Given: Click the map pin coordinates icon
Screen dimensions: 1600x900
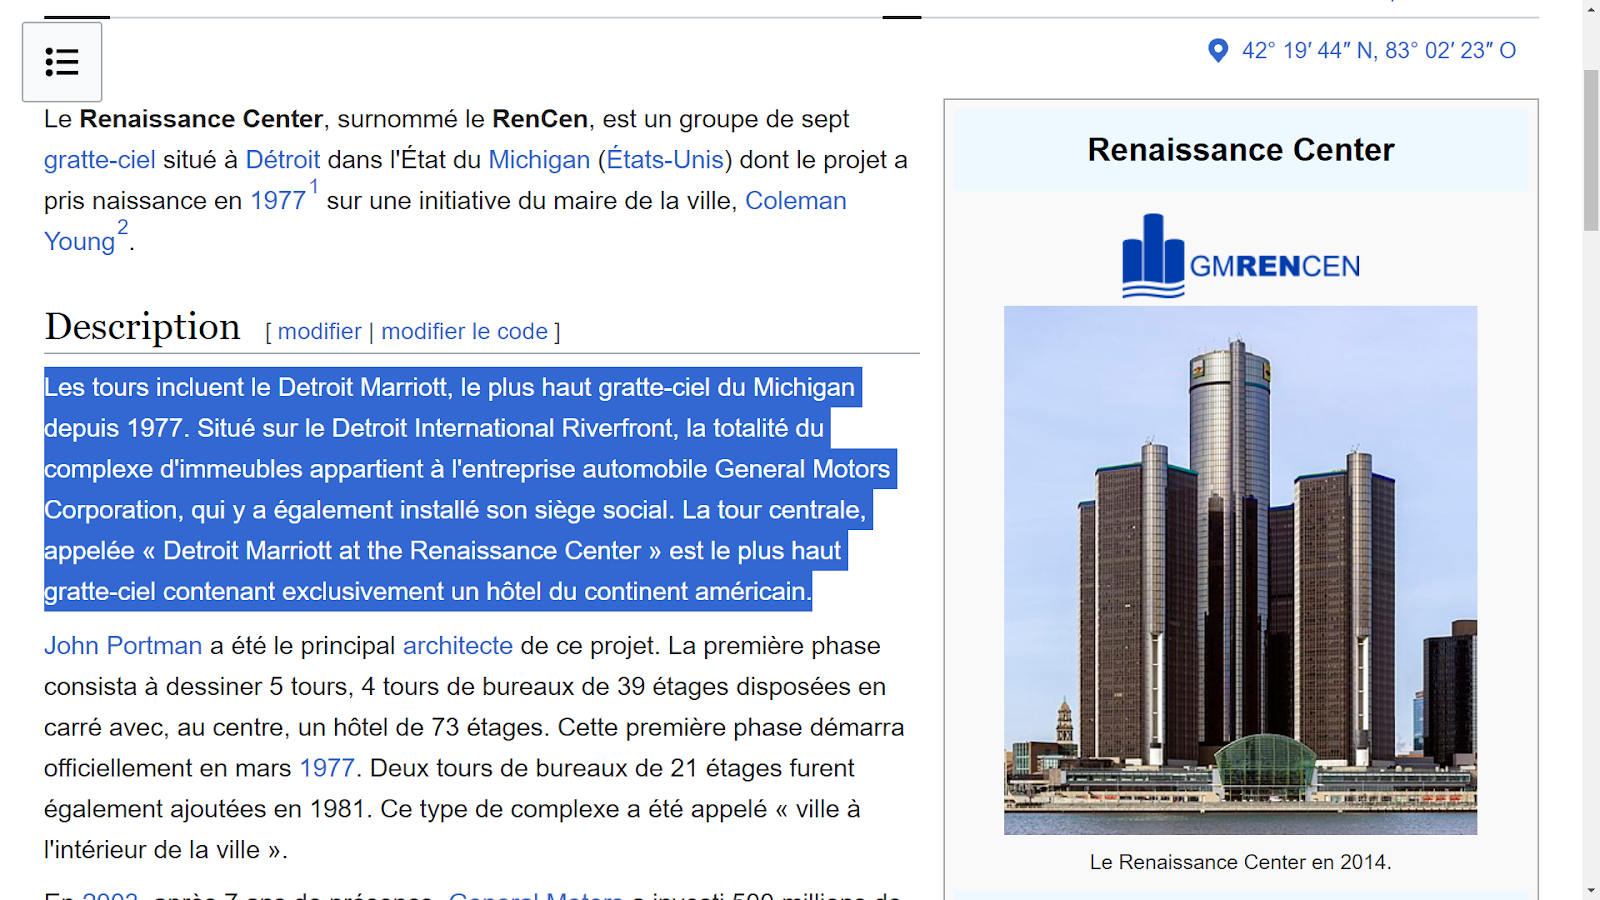Looking at the screenshot, I should [x=1218, y=51].
